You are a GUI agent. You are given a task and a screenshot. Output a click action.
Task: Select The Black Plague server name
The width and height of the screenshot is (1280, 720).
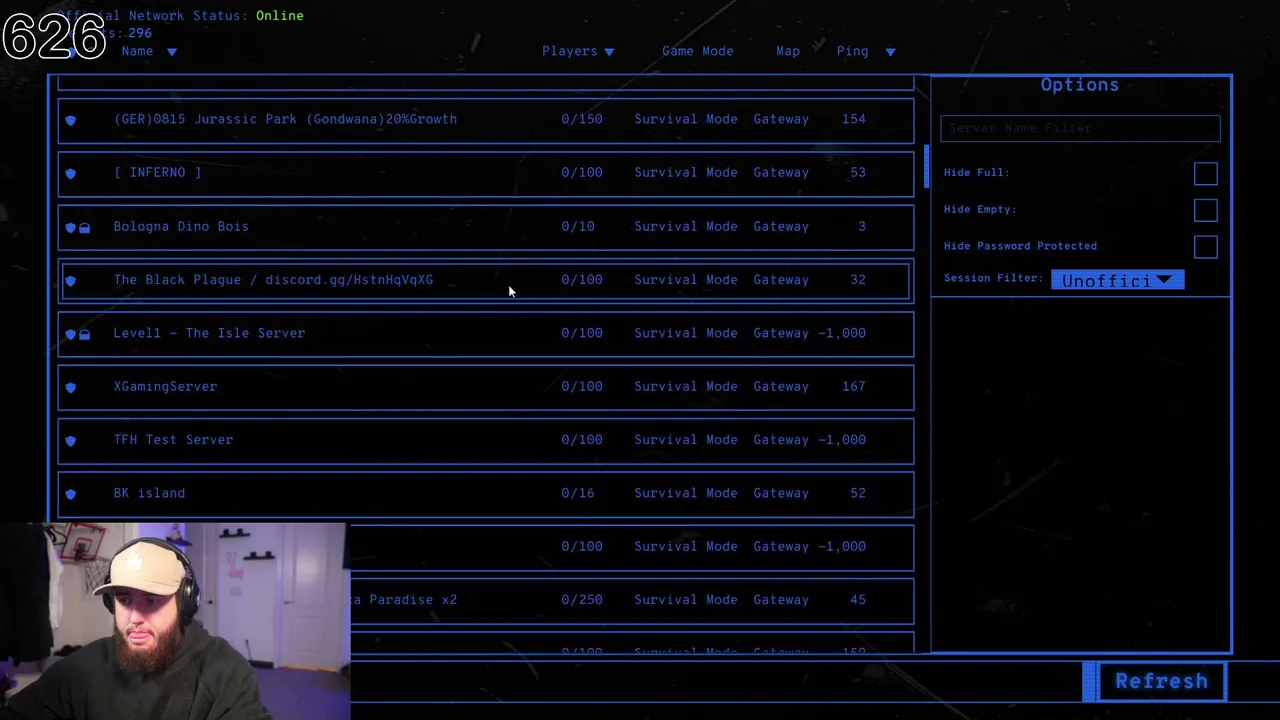click(x=273, y=279)
